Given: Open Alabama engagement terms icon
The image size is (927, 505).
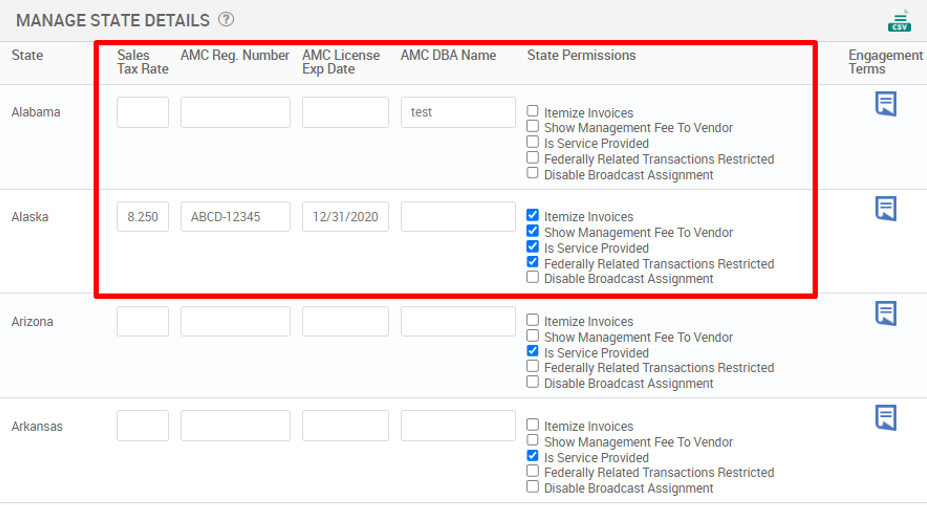Looking at the screenshot, I should pos(886,103).
